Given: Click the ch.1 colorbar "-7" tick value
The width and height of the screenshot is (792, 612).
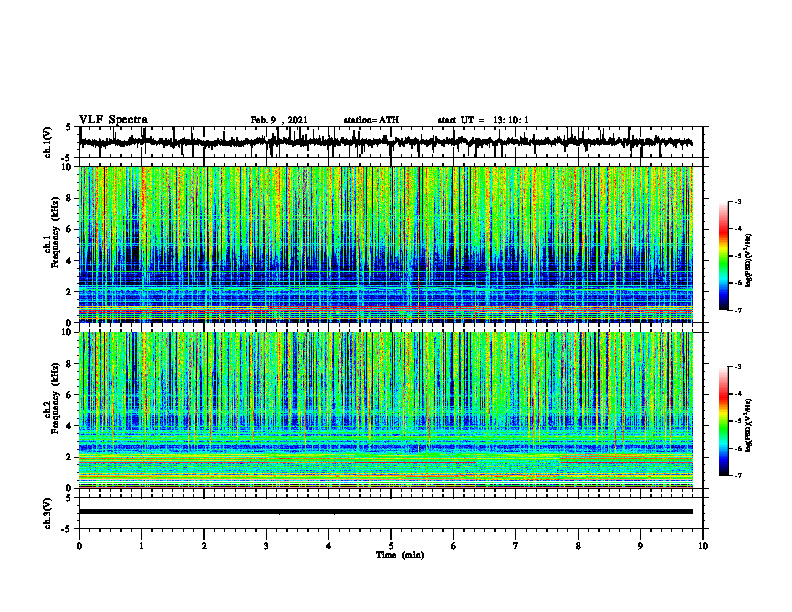Looking at the screenshot, I should [738, 310].
